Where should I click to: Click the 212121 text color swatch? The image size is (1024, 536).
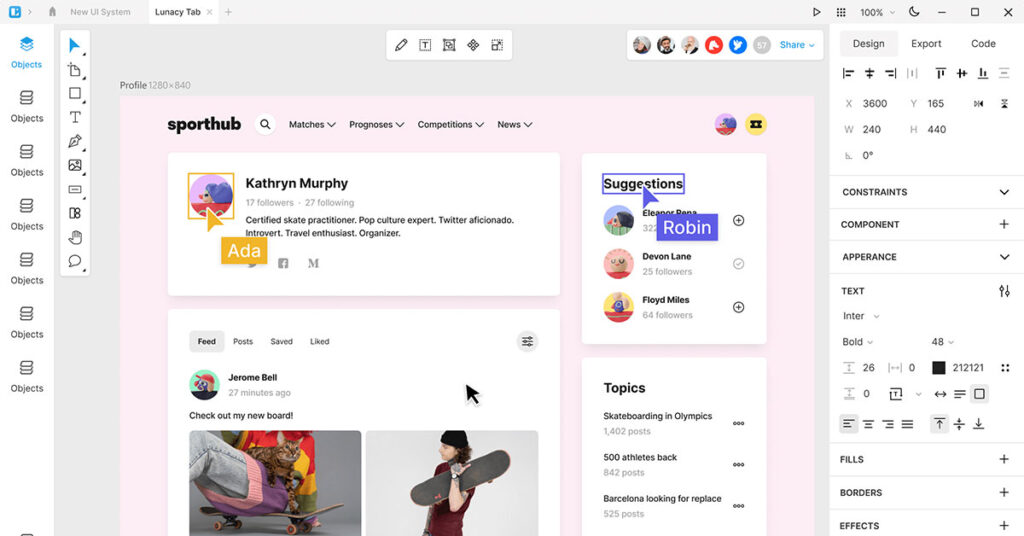click(x=939, y=368)
